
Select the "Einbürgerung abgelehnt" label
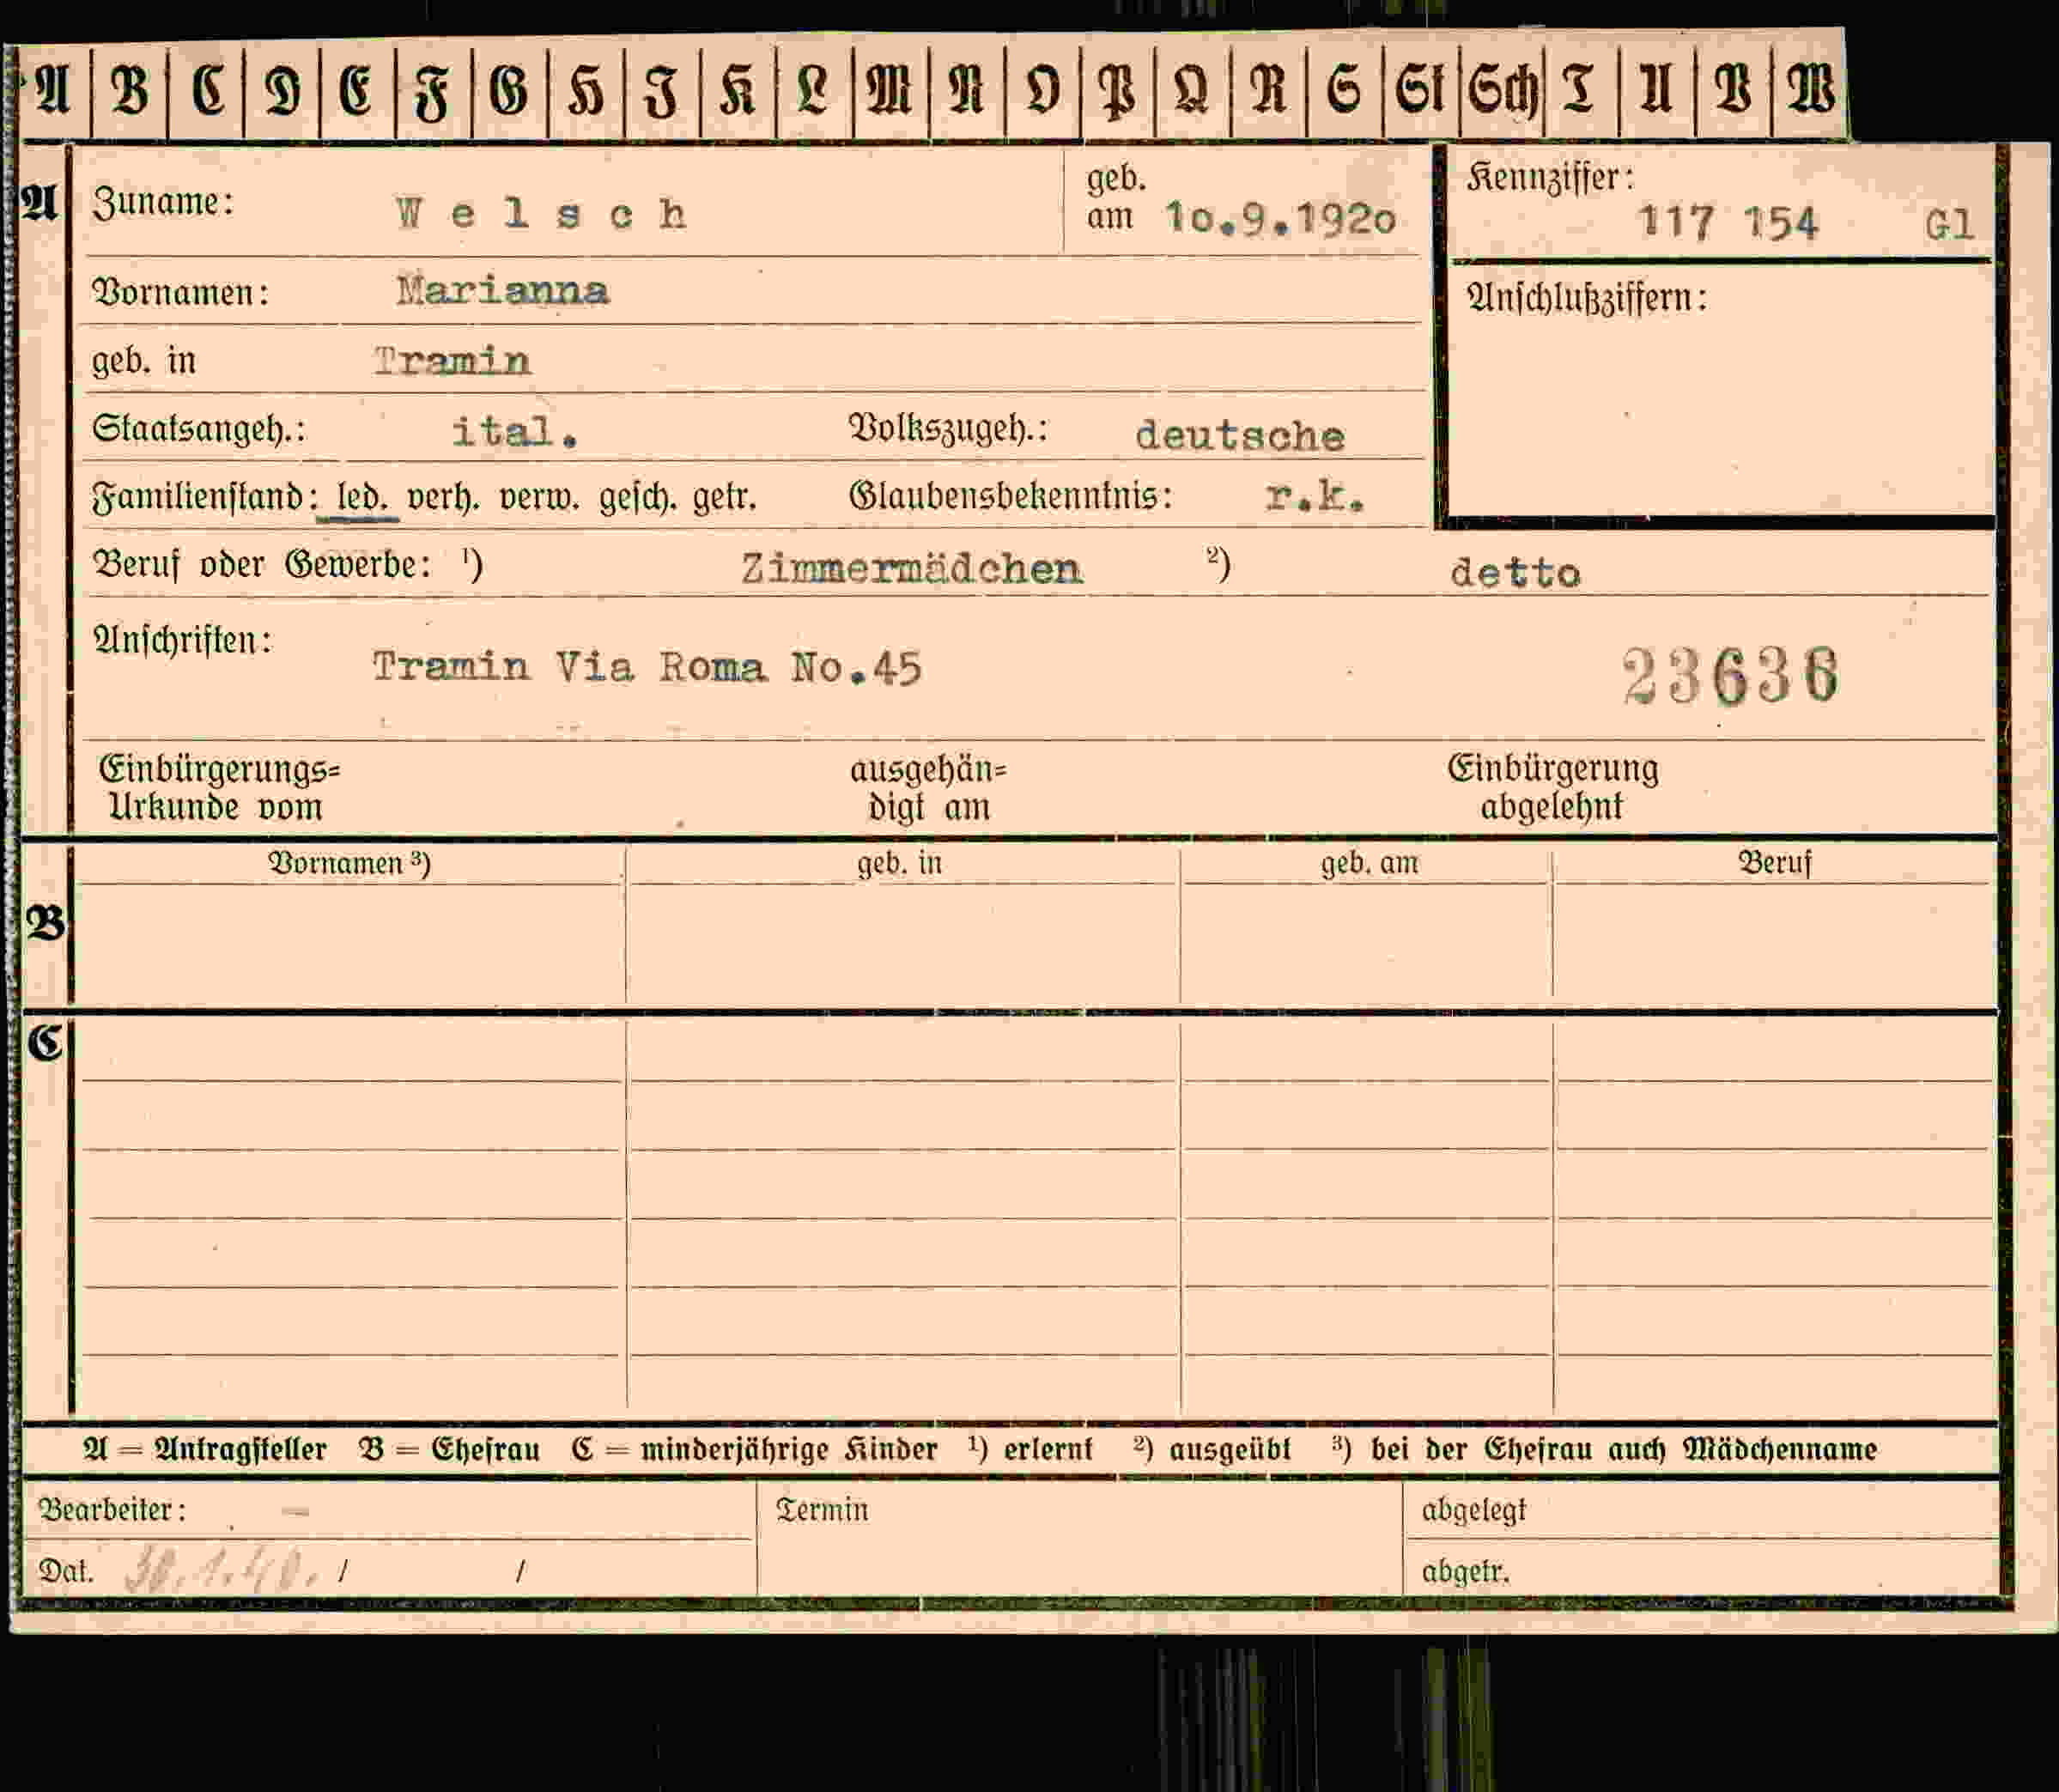pos(1552,787)
